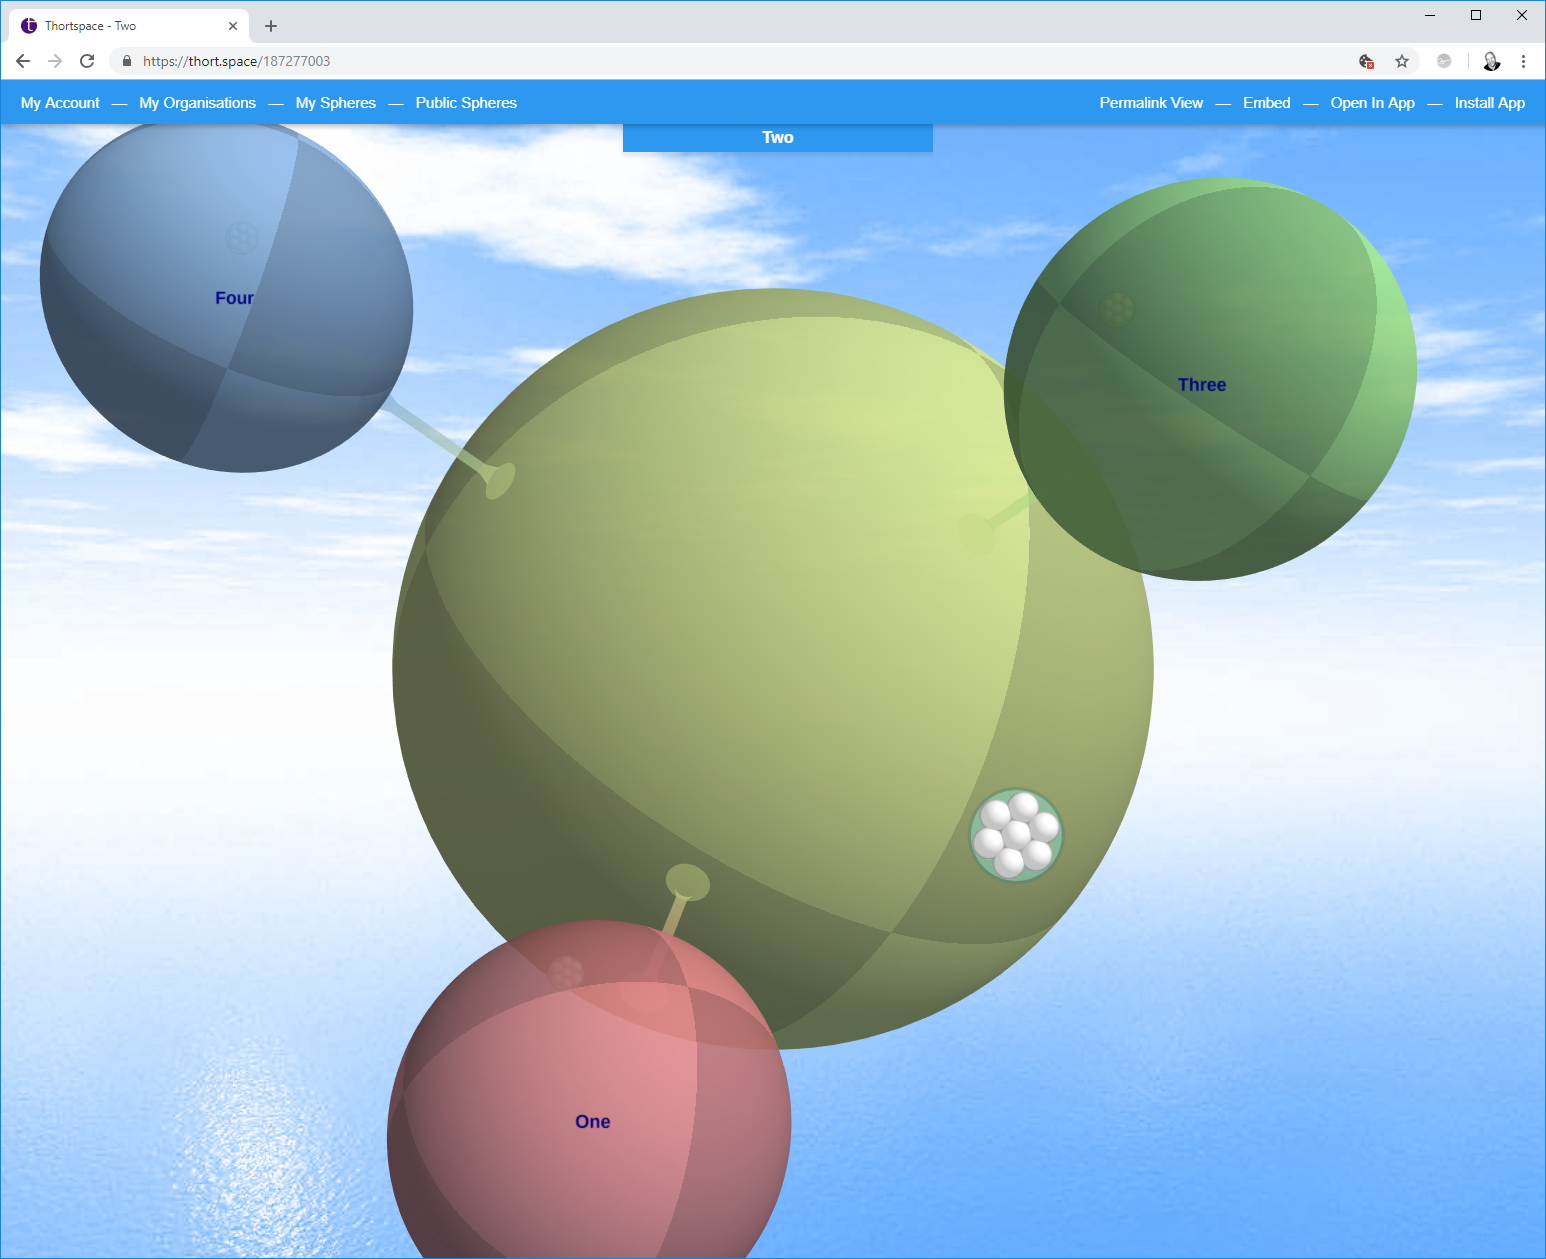The image size is (1546, 1259).
Task: Maximize the browser window
Action: 1476,15
